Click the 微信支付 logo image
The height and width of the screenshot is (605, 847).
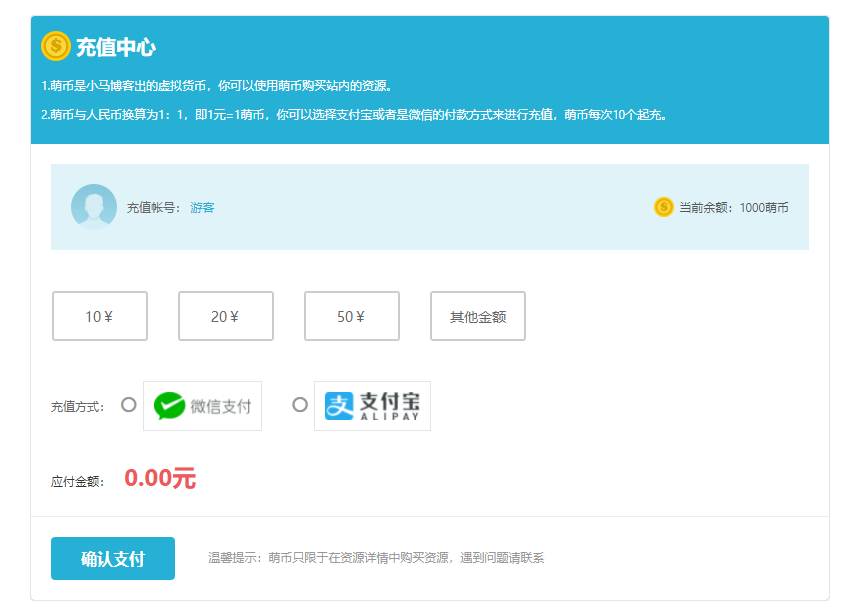(x=203, y=405)
